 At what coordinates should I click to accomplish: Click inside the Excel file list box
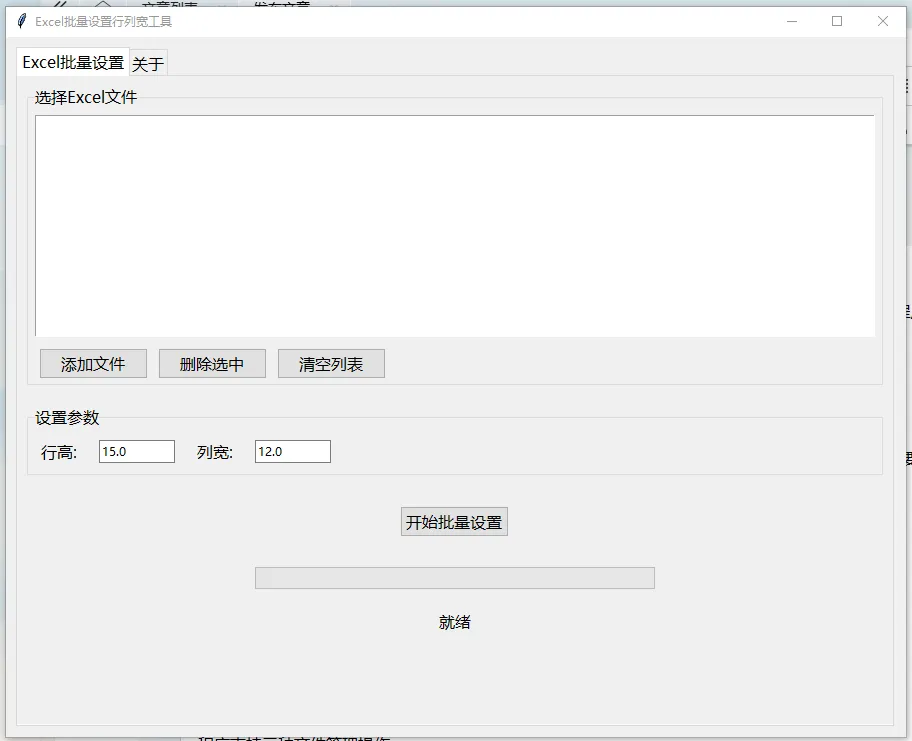tap(455, 226)
